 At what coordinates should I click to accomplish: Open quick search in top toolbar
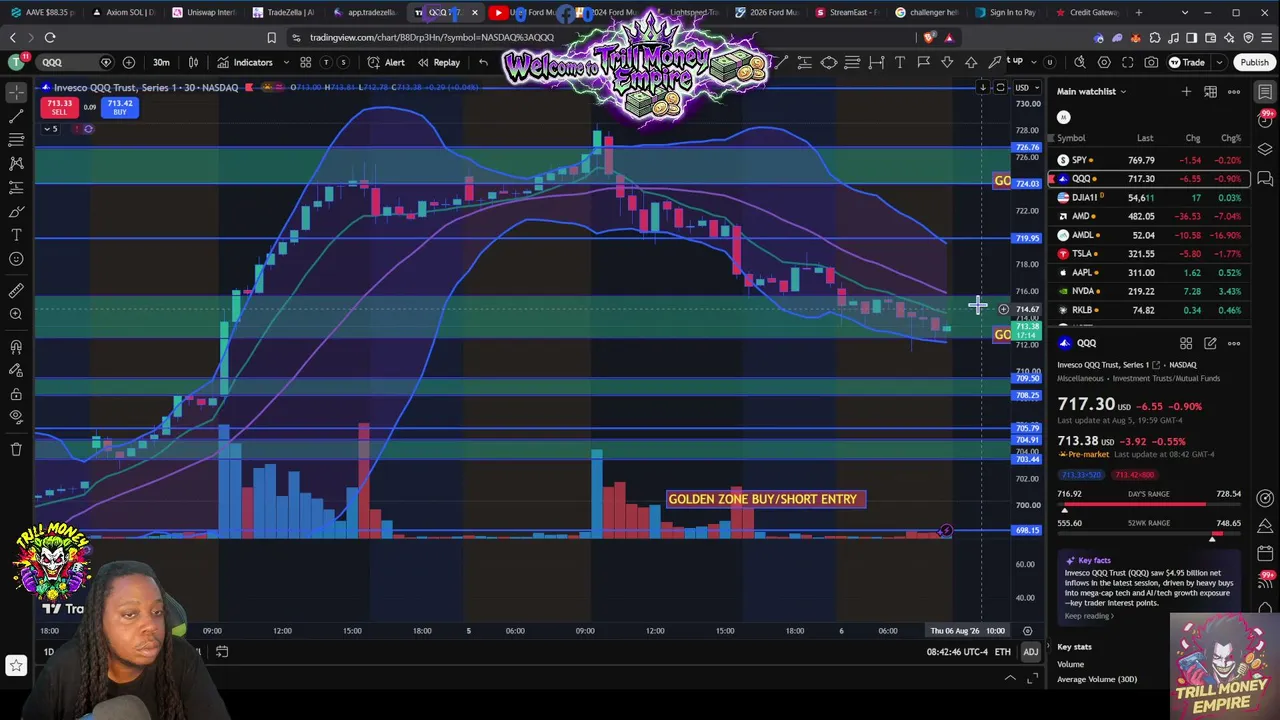(1080, 62)
